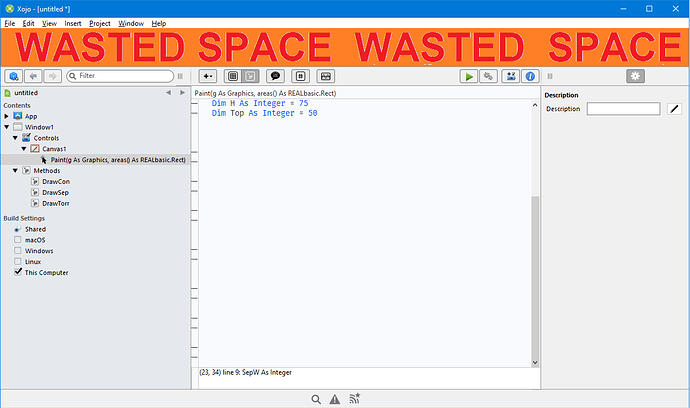Click the code editor scroll down arrow
This screenshot has height=408, width=690.
click(x=535, y=363)
